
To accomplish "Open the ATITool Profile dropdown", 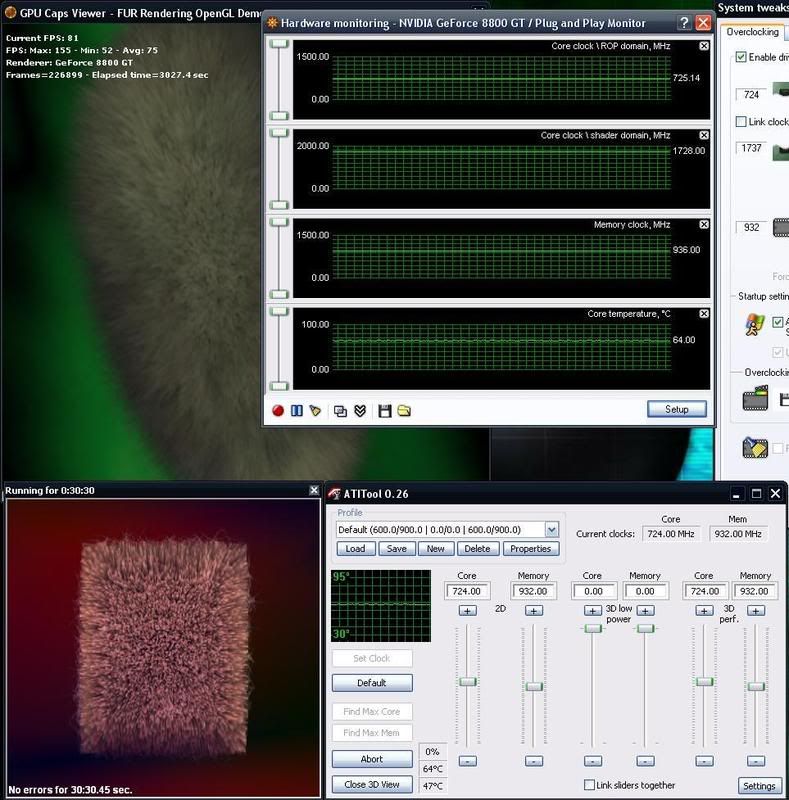I will point(551,530).
